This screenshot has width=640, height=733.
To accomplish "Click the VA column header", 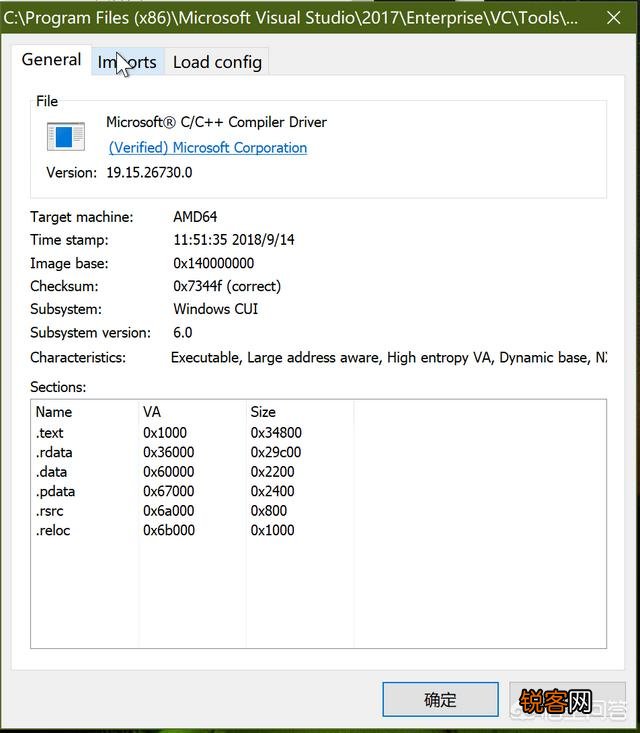I will tap(192, 412).
